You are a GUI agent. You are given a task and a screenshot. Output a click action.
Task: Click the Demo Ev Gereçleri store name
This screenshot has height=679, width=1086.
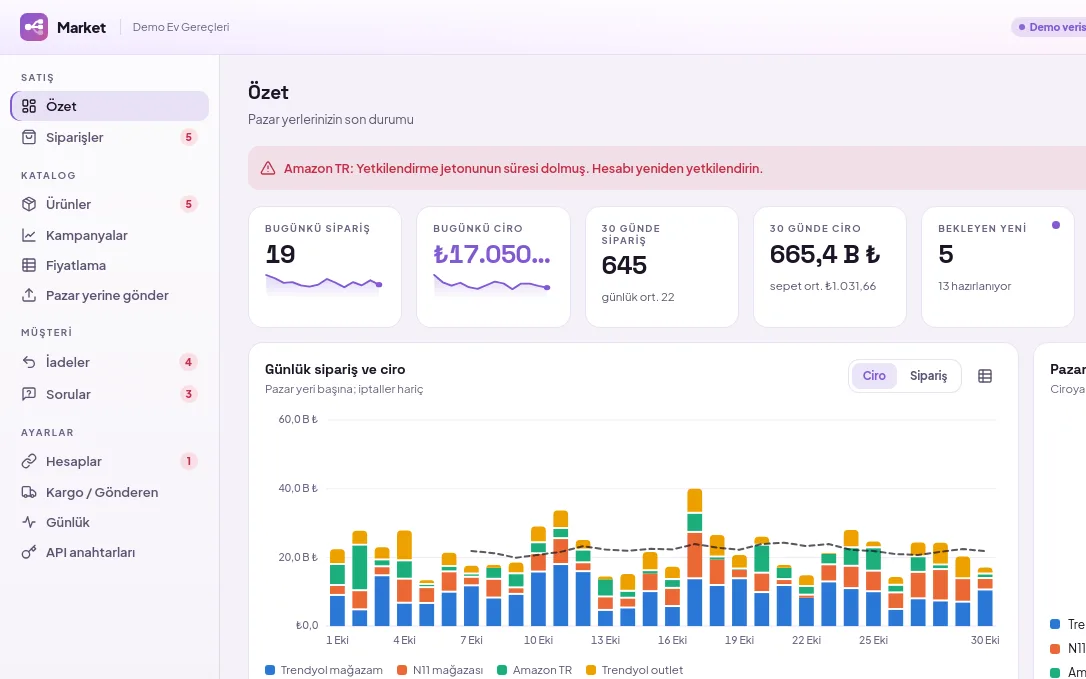click(181, 27)
